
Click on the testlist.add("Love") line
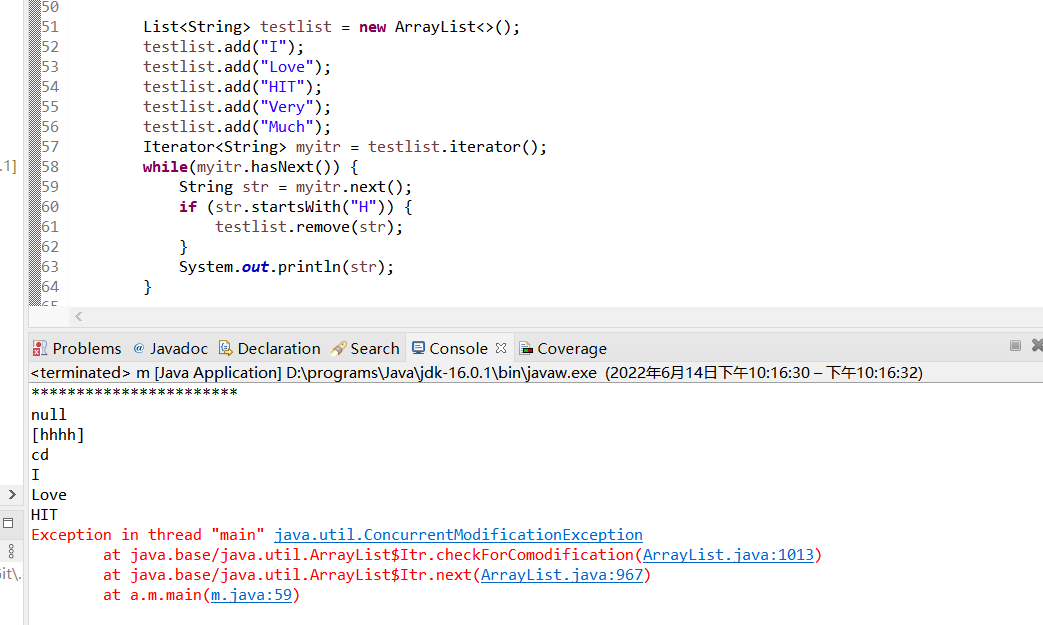coord(237,67)
